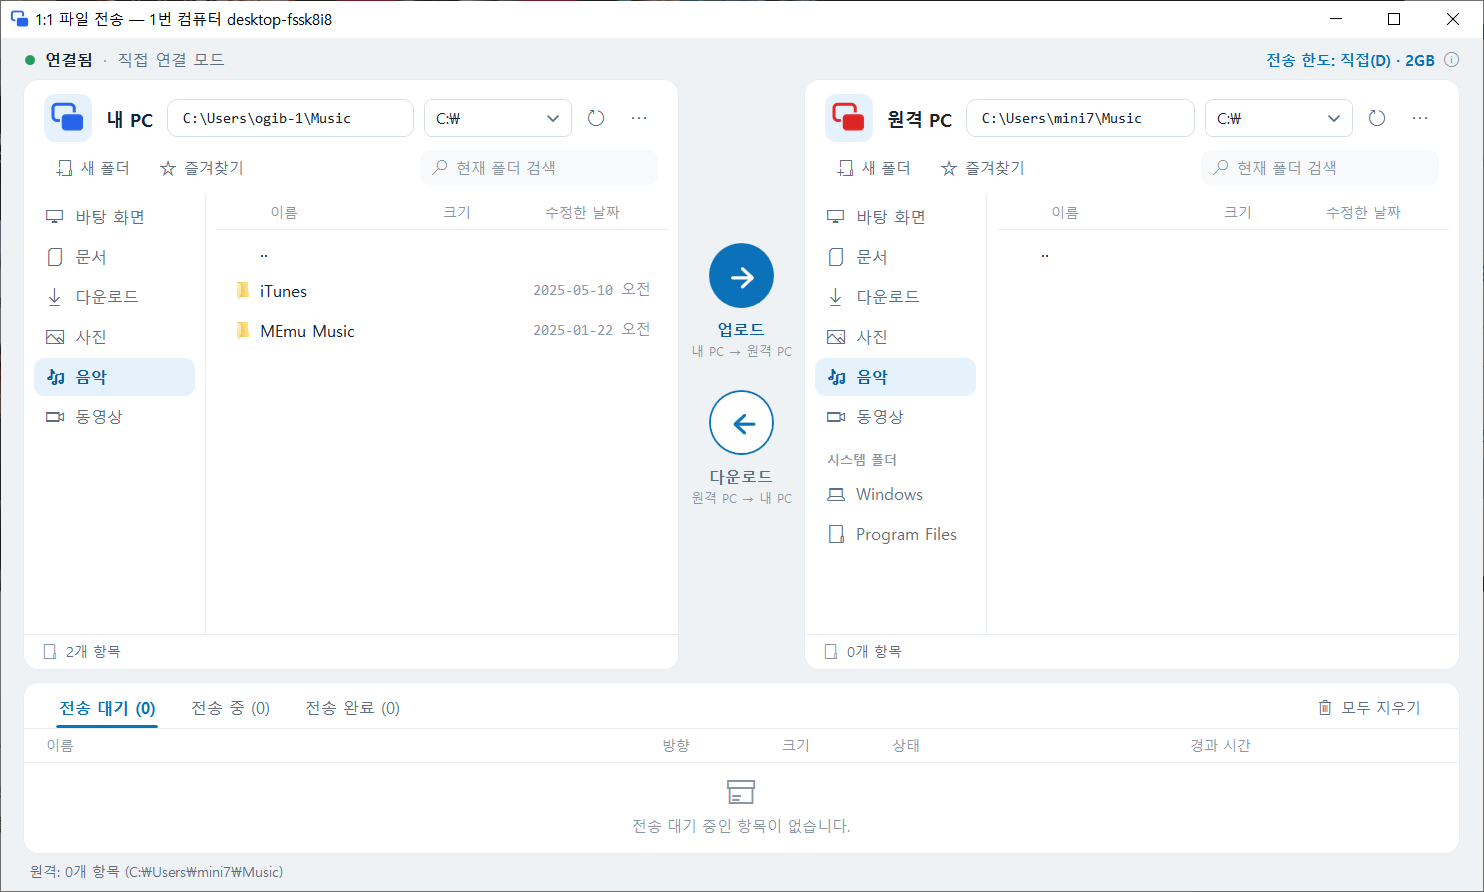Click the iTunes date 2025-05-10 오전
Screen dimensions: 1484x892
pyautogui.click(x=591, y=290)
